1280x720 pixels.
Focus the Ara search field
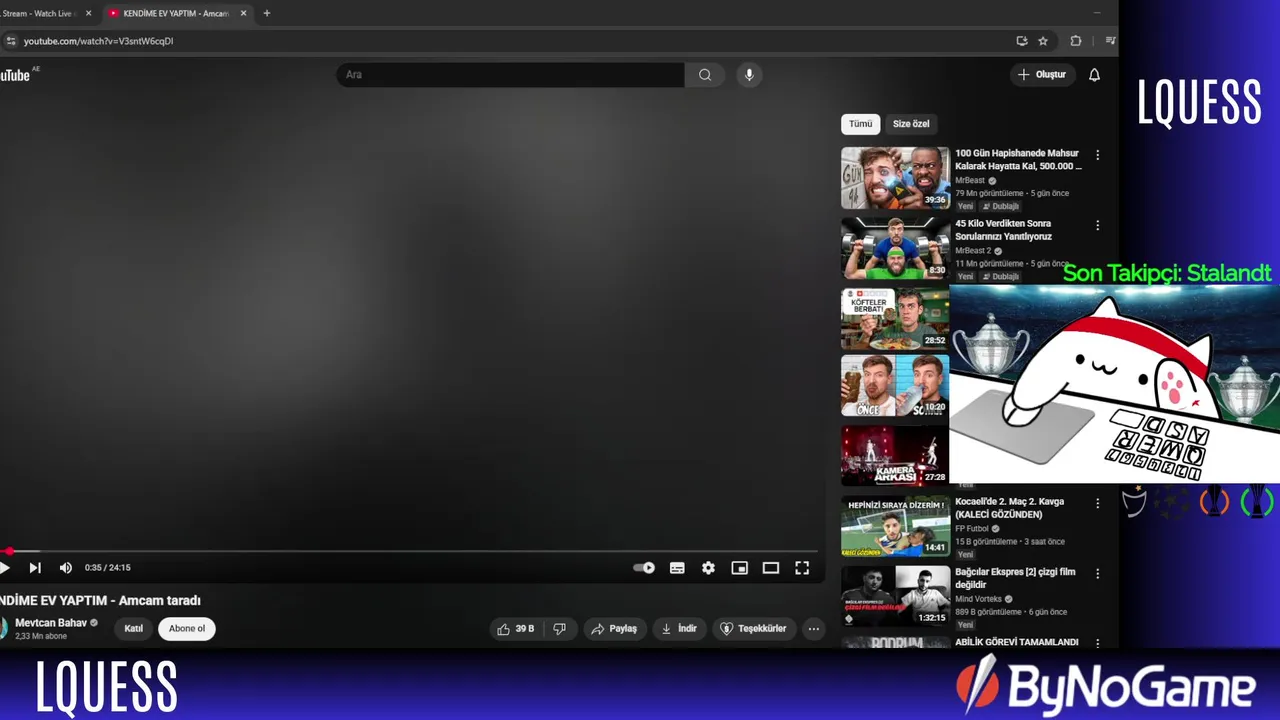[x=510, y=75]
